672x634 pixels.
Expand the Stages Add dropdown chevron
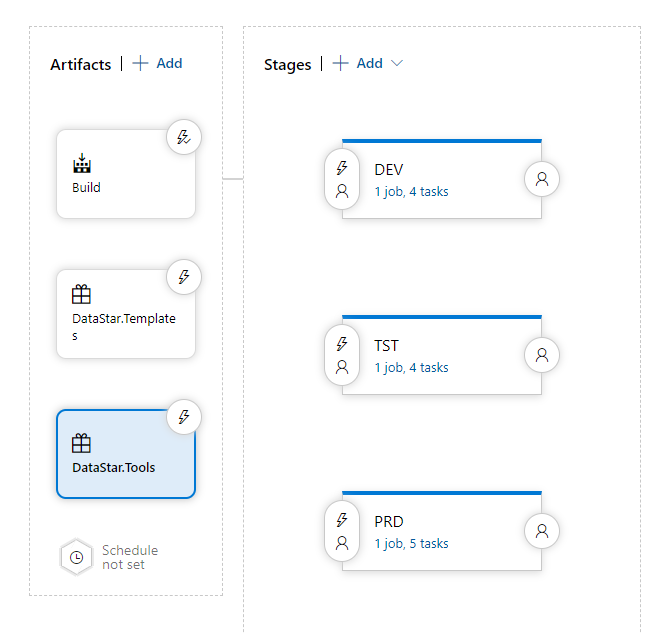[x=397, y=63]
